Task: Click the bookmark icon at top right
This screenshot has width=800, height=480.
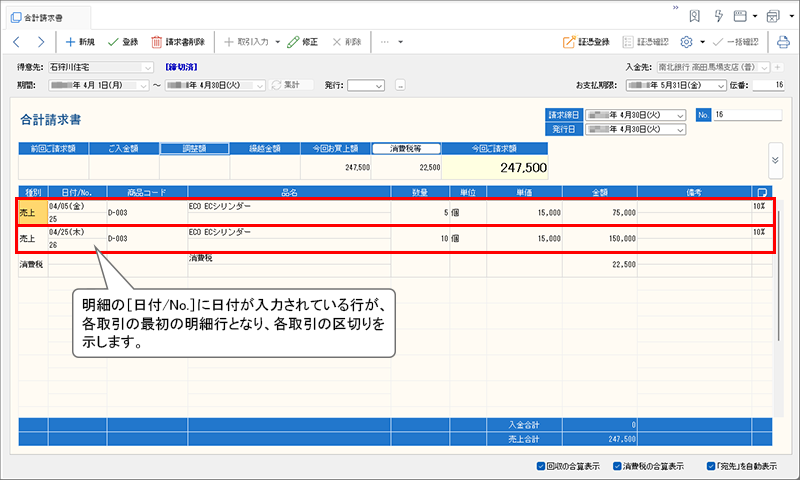Action: [694, 16]
